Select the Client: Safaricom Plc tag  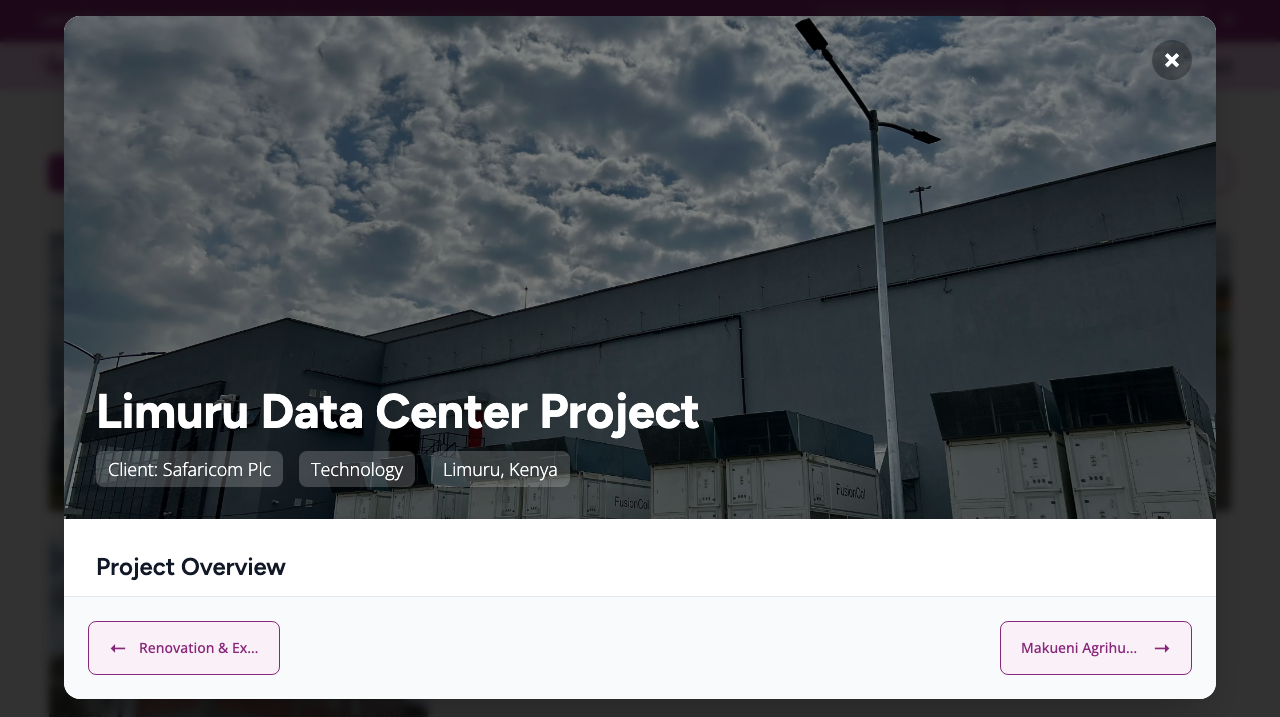click(x=189, y=469)
